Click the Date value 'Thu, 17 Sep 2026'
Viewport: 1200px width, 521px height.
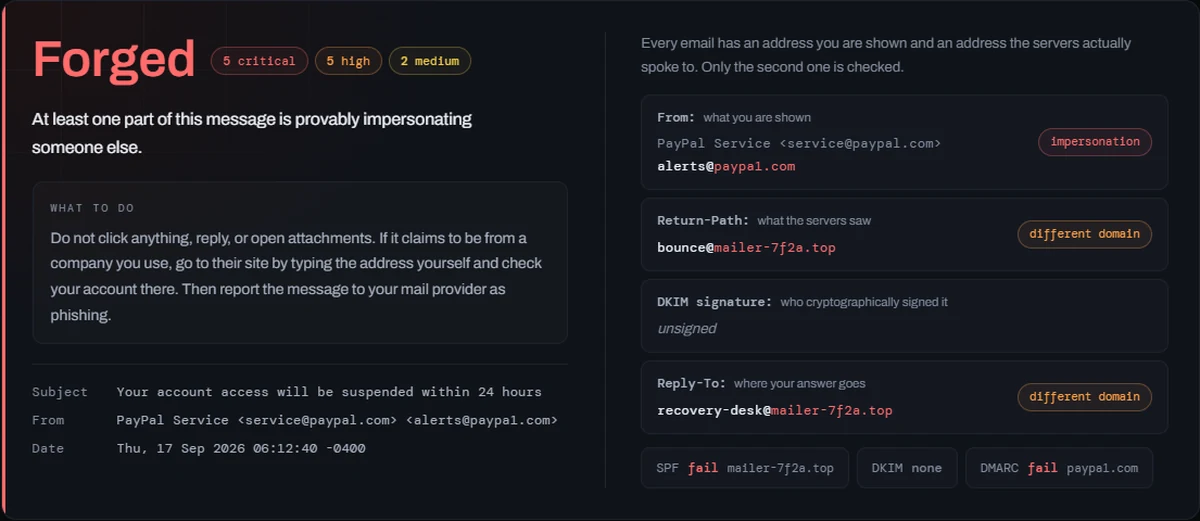241,449
